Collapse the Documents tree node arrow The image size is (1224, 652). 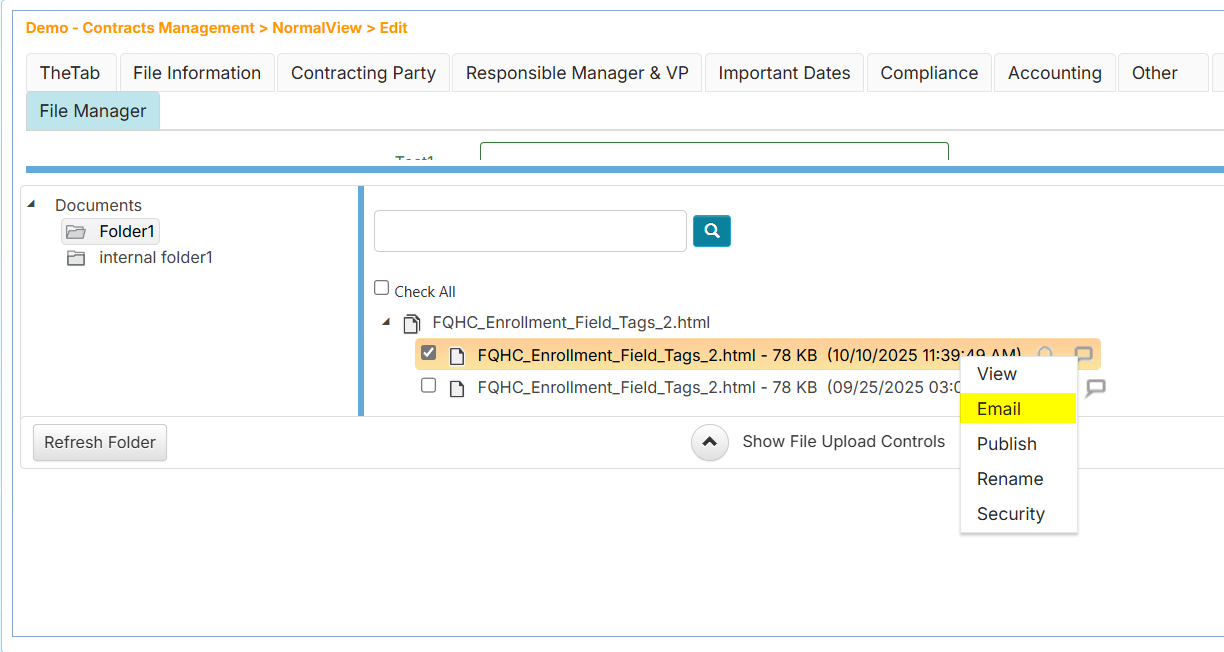tap(31, 204)
